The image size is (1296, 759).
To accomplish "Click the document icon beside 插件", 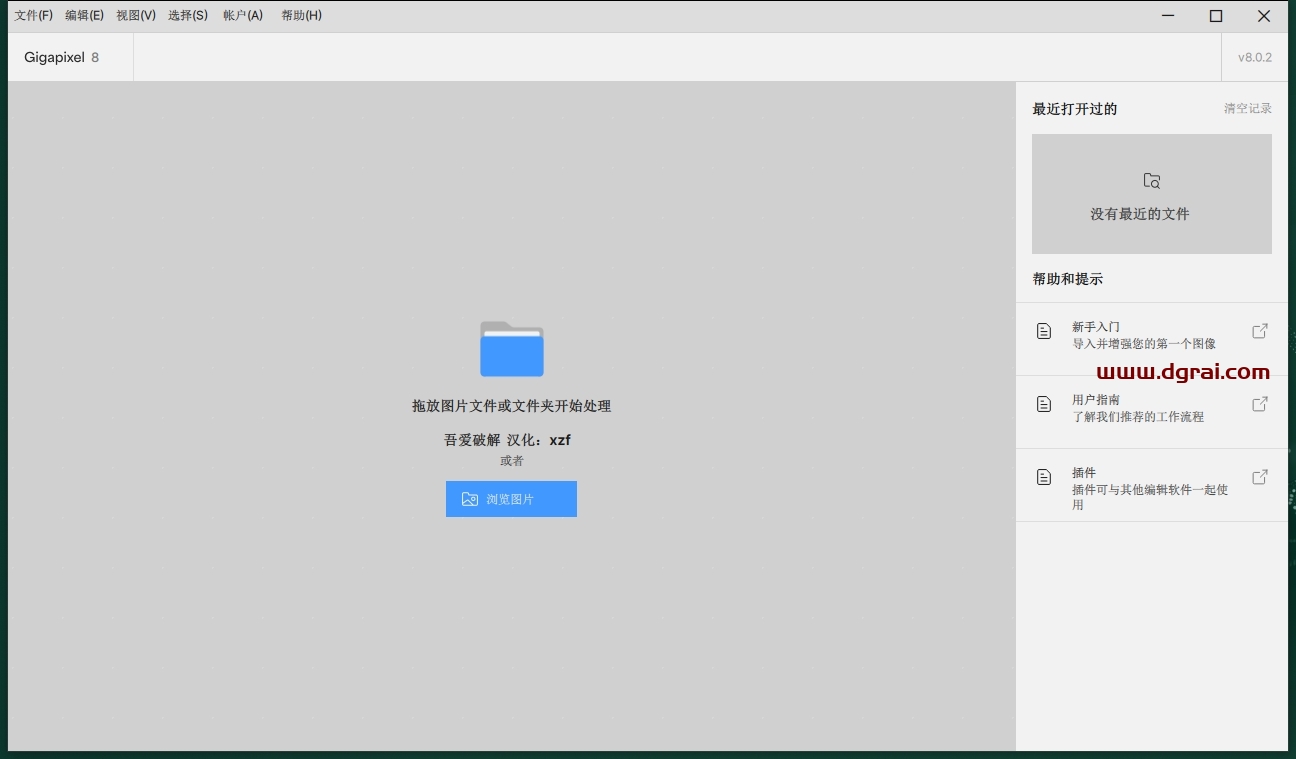I will pos(1044,477).
